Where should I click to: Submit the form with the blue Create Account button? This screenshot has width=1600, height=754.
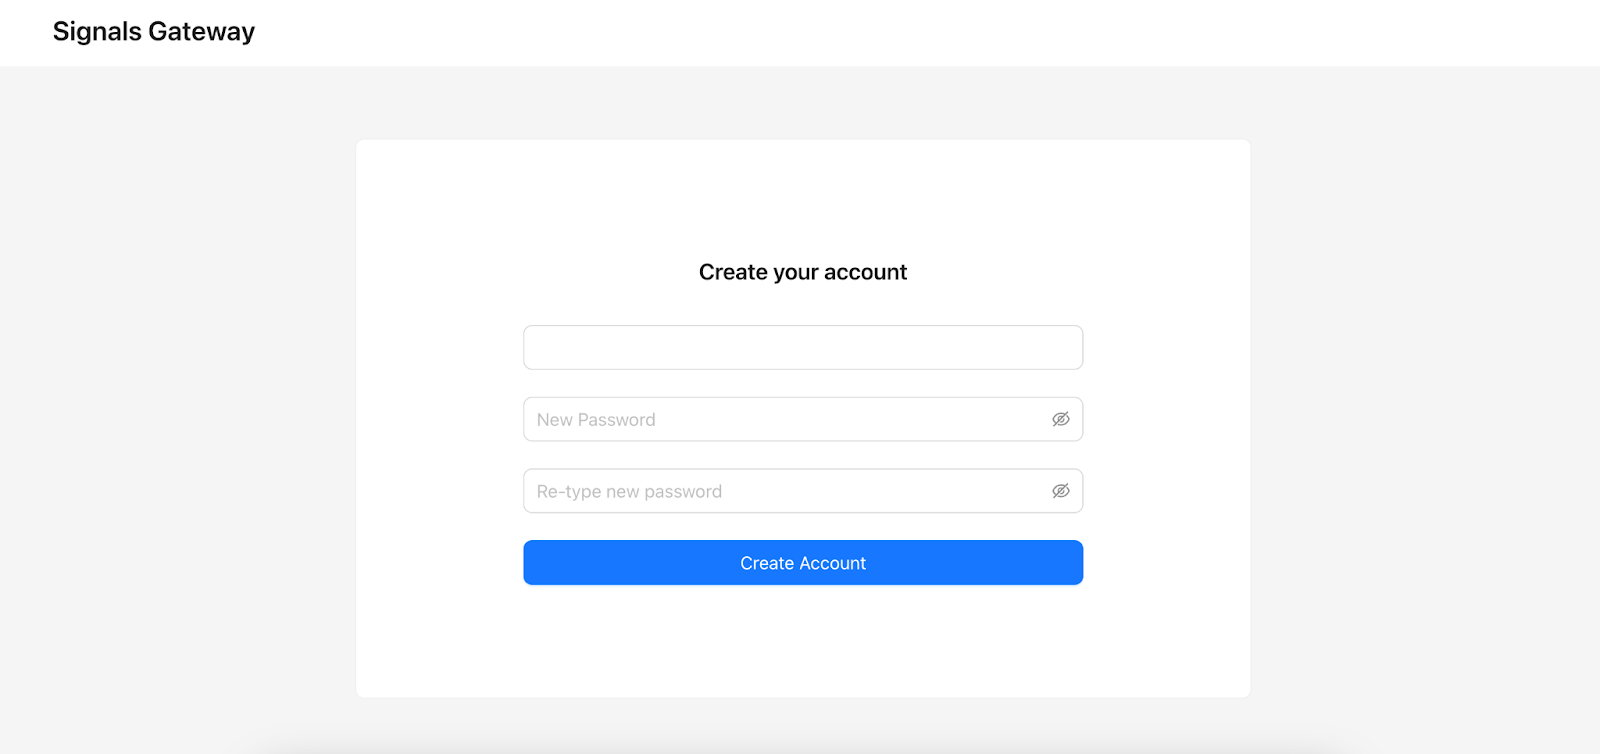(803, 563)
